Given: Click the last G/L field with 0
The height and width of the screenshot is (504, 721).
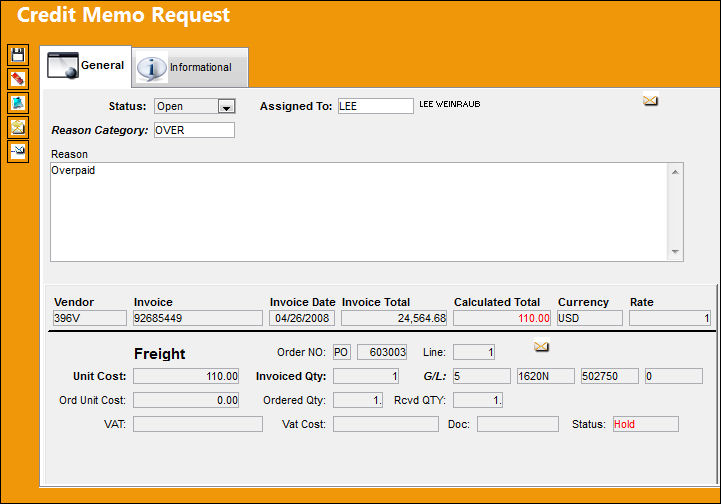Looking at the screenshot, I should [x=674, y=376].
